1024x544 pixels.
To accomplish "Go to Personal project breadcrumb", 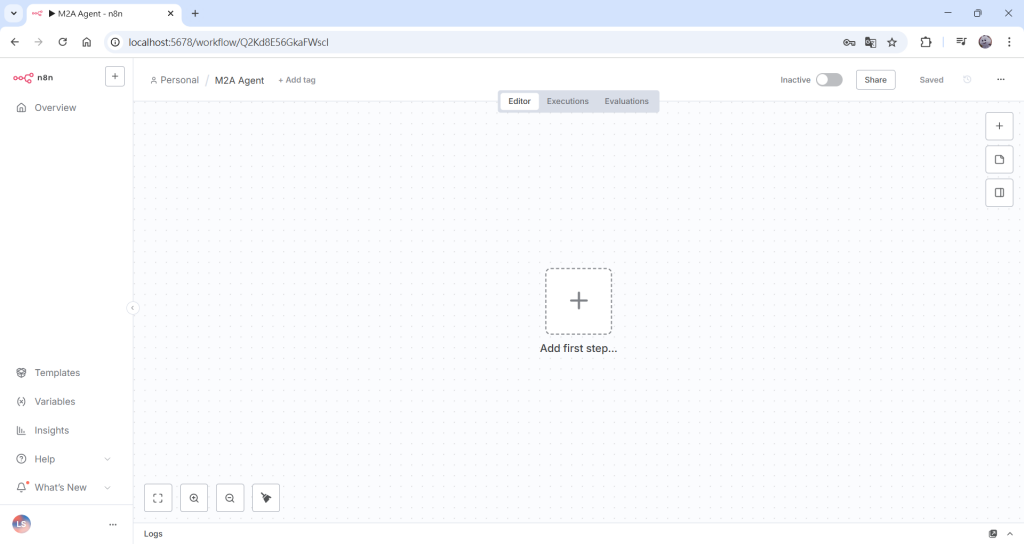I will [x=174, y=80].
